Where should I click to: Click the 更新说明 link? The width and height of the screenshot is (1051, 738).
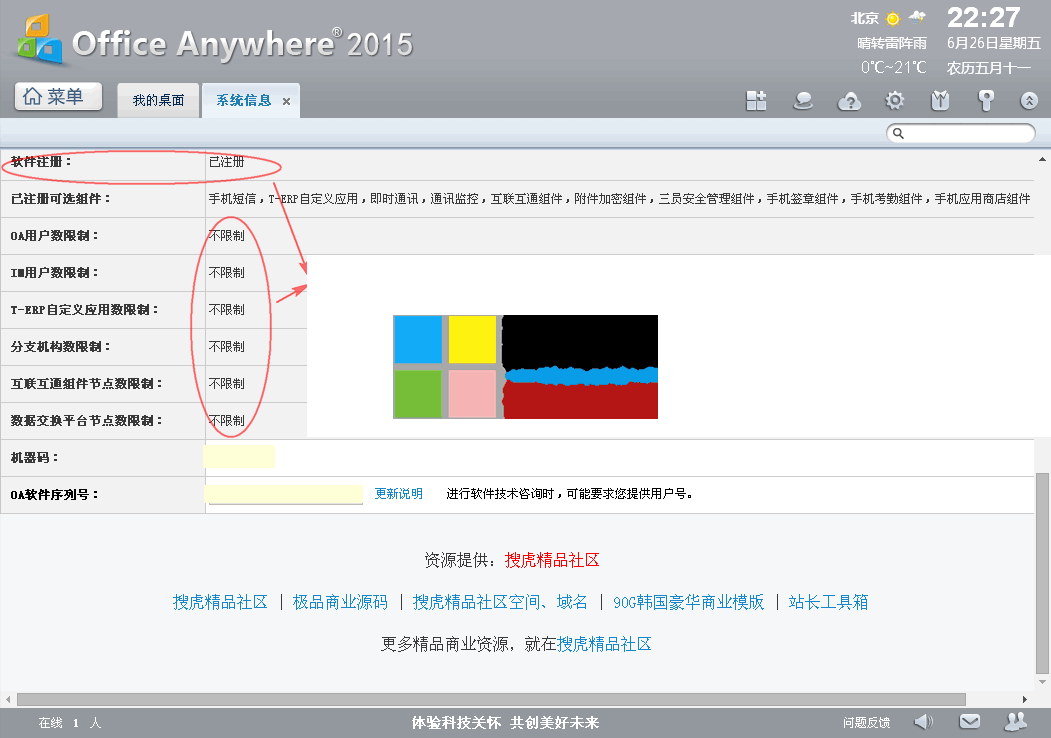(x=399, y=494)
